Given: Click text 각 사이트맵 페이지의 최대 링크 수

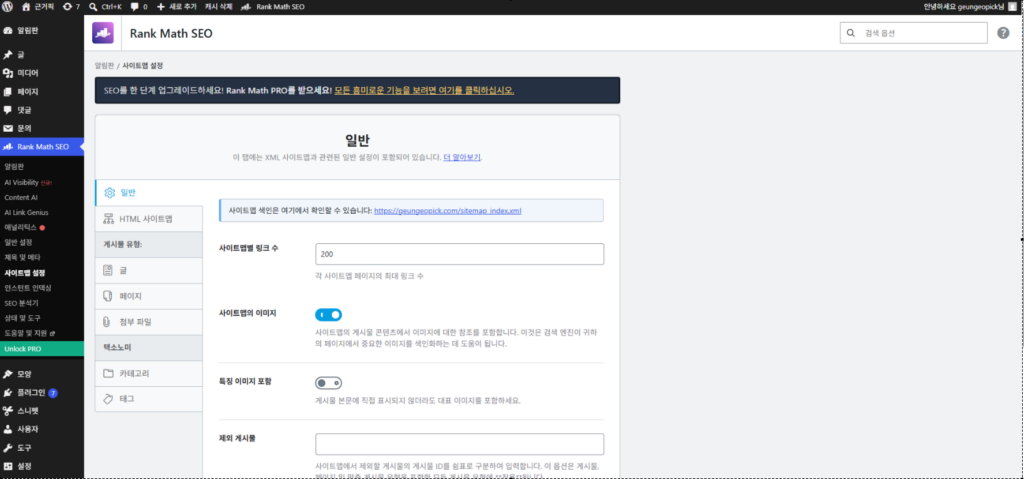Looking at the screenshot, I should [x=370, y=276].
